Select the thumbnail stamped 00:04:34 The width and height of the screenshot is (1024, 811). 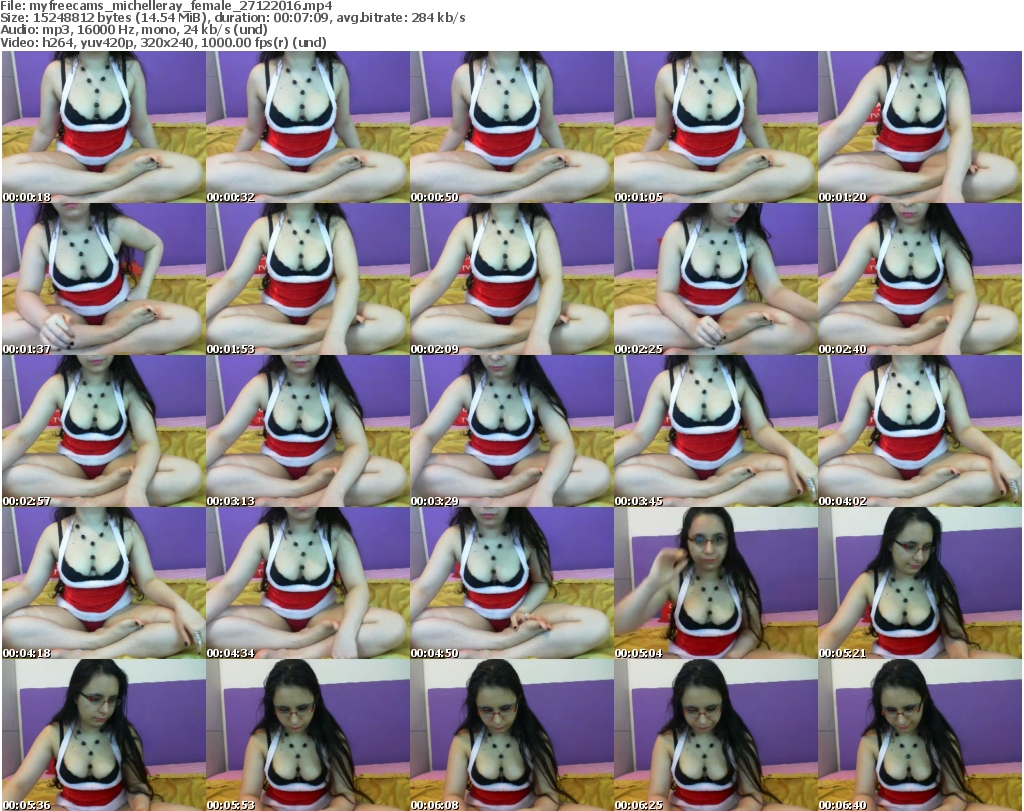coord(308,583)
